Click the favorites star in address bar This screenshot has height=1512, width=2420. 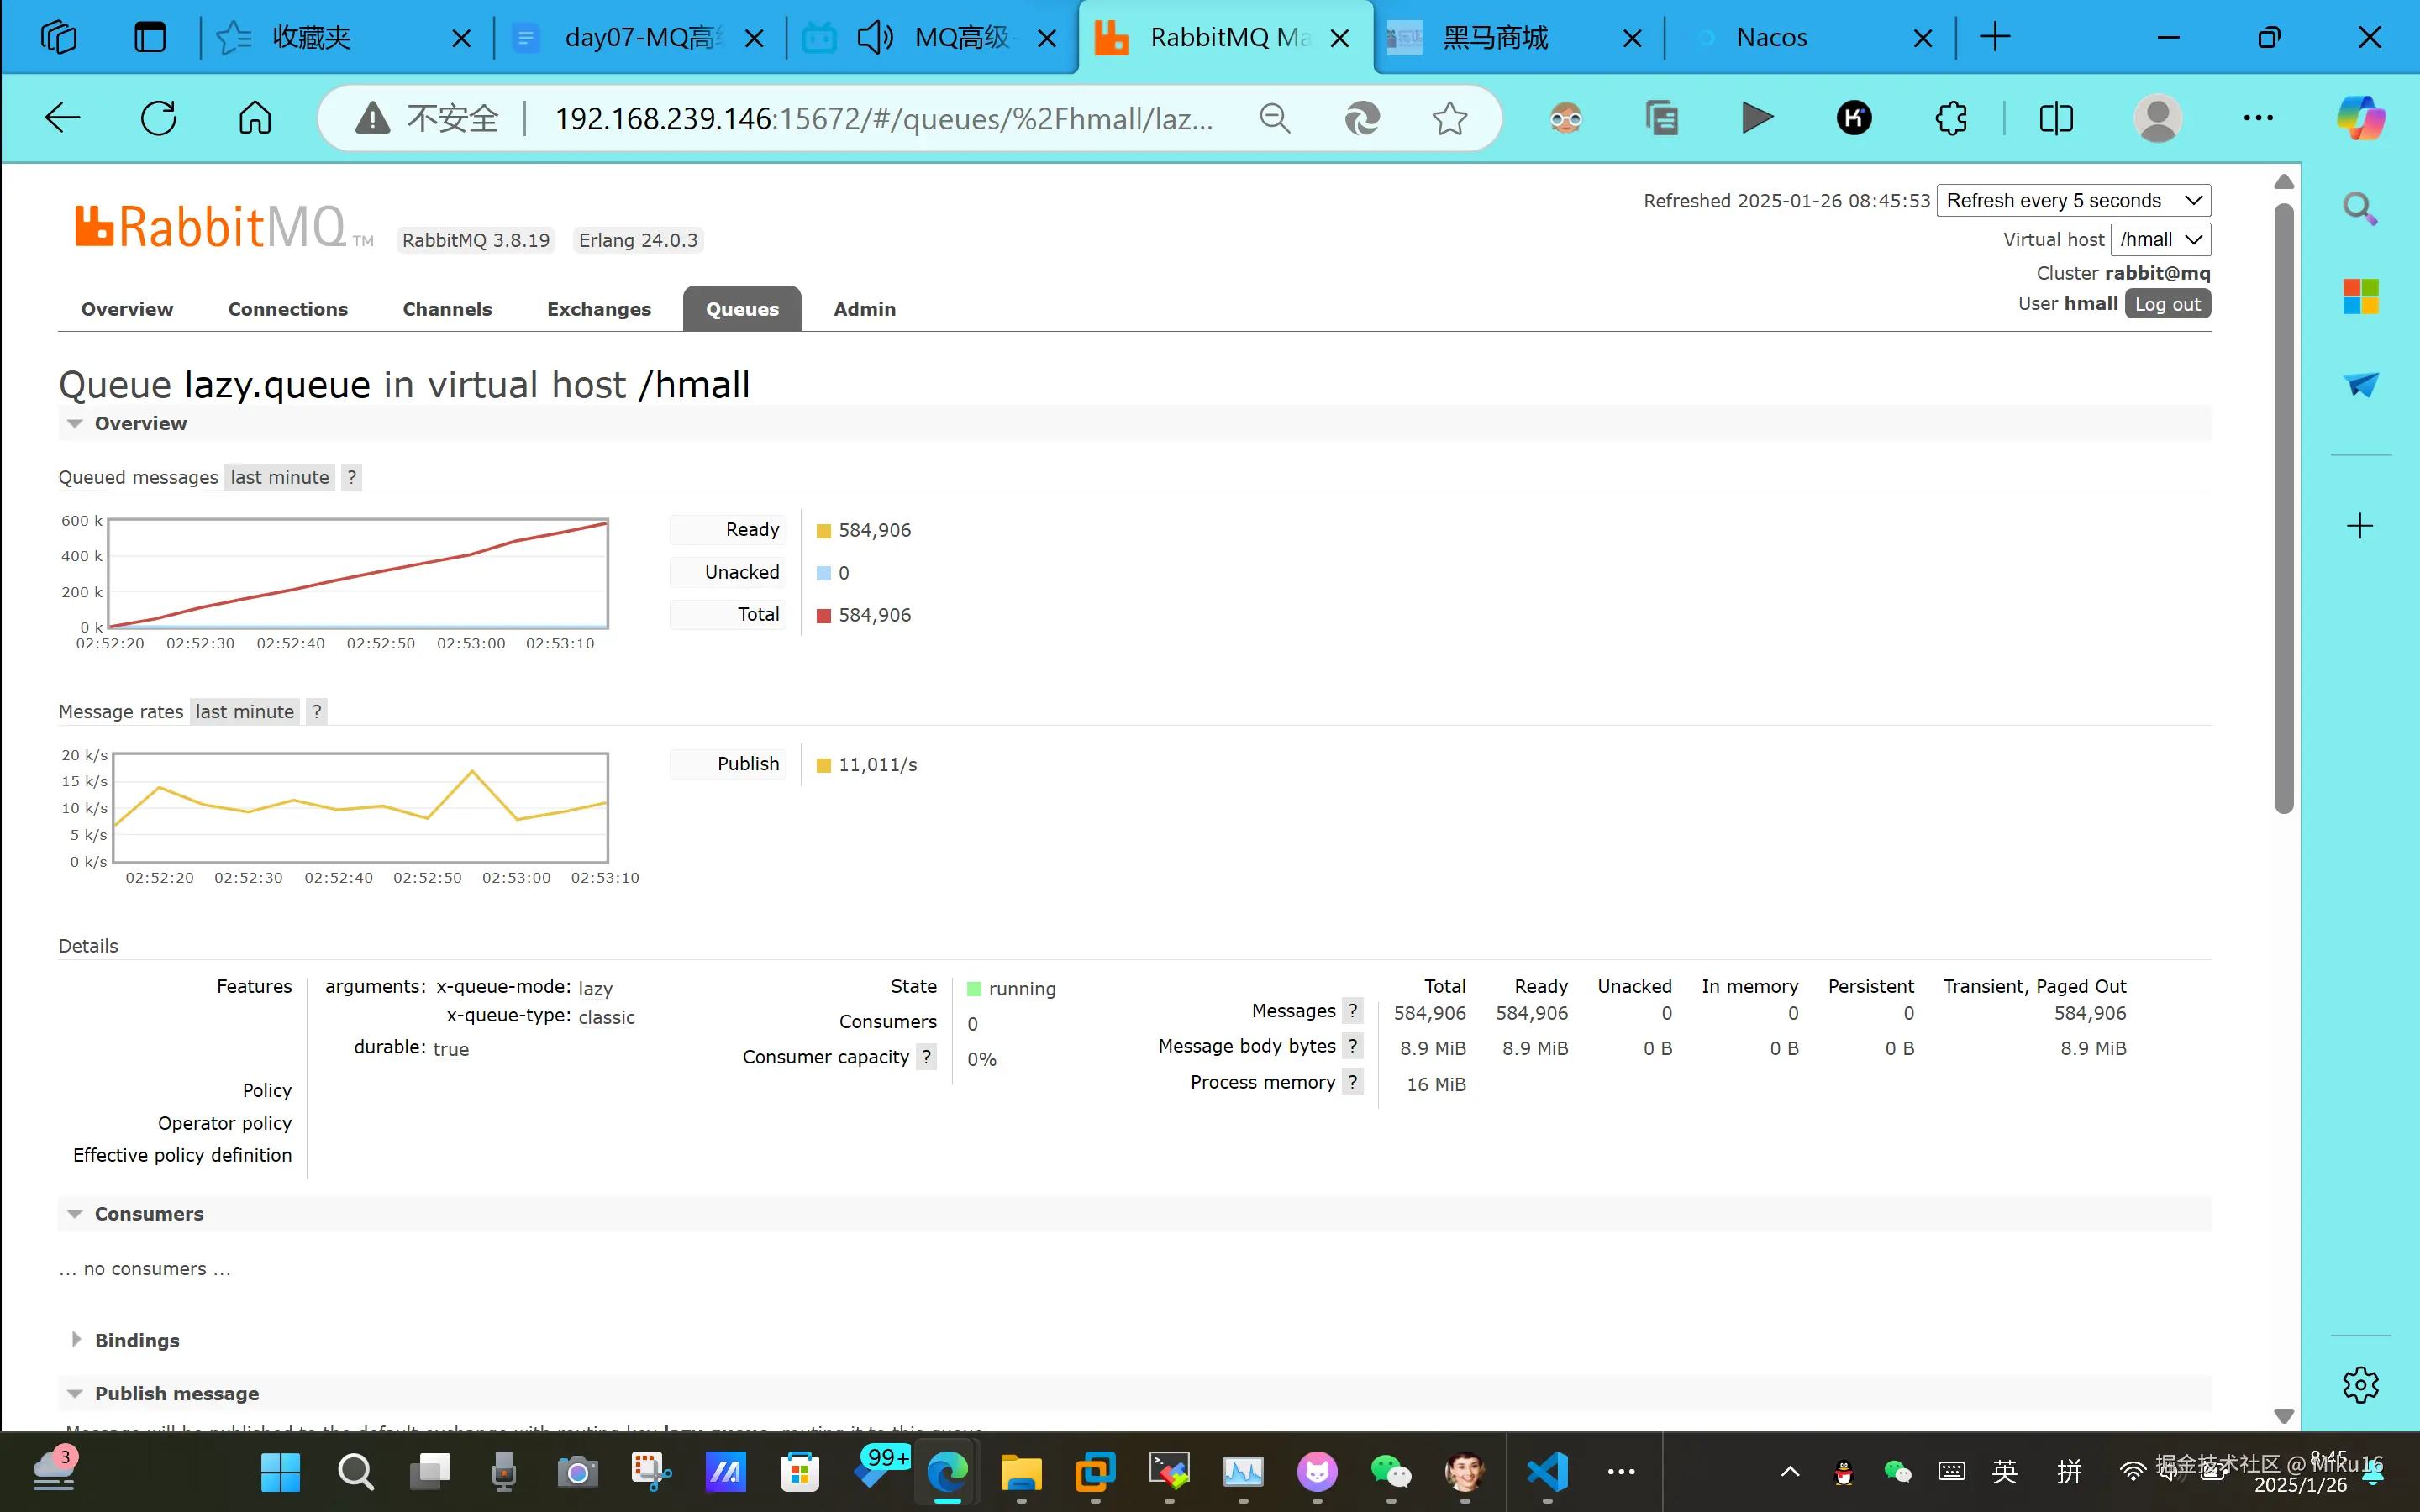click(x=1449, y=118)
